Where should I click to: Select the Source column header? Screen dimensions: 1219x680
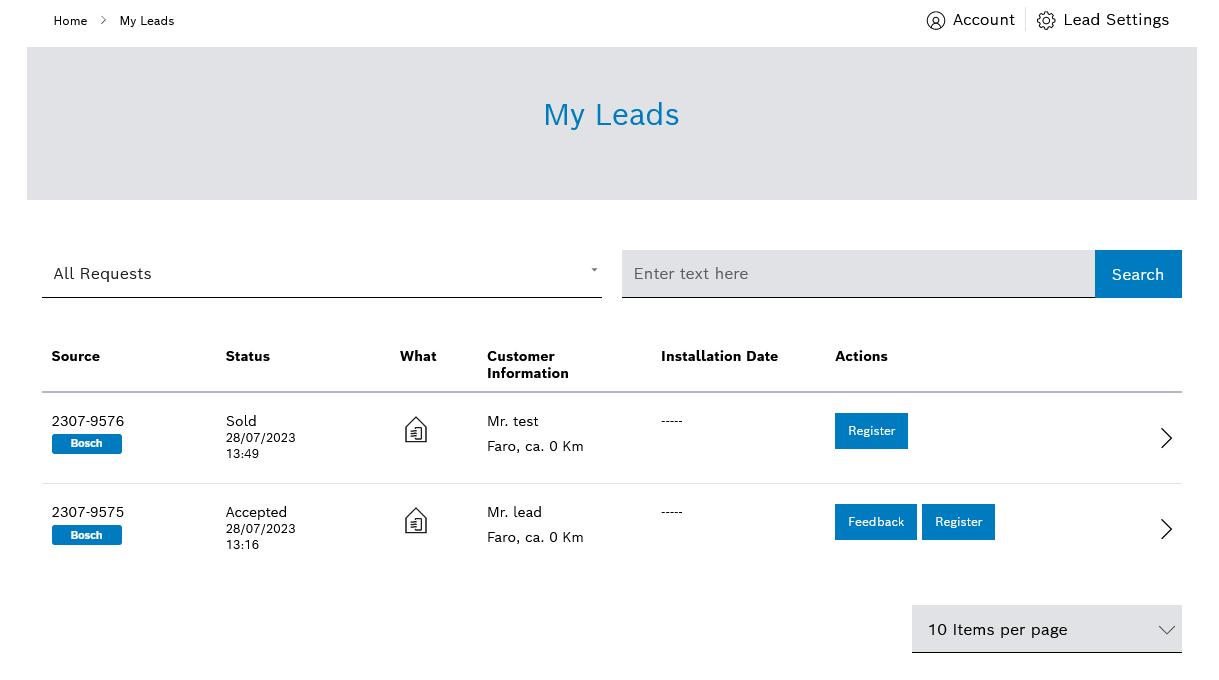[76, 356]
